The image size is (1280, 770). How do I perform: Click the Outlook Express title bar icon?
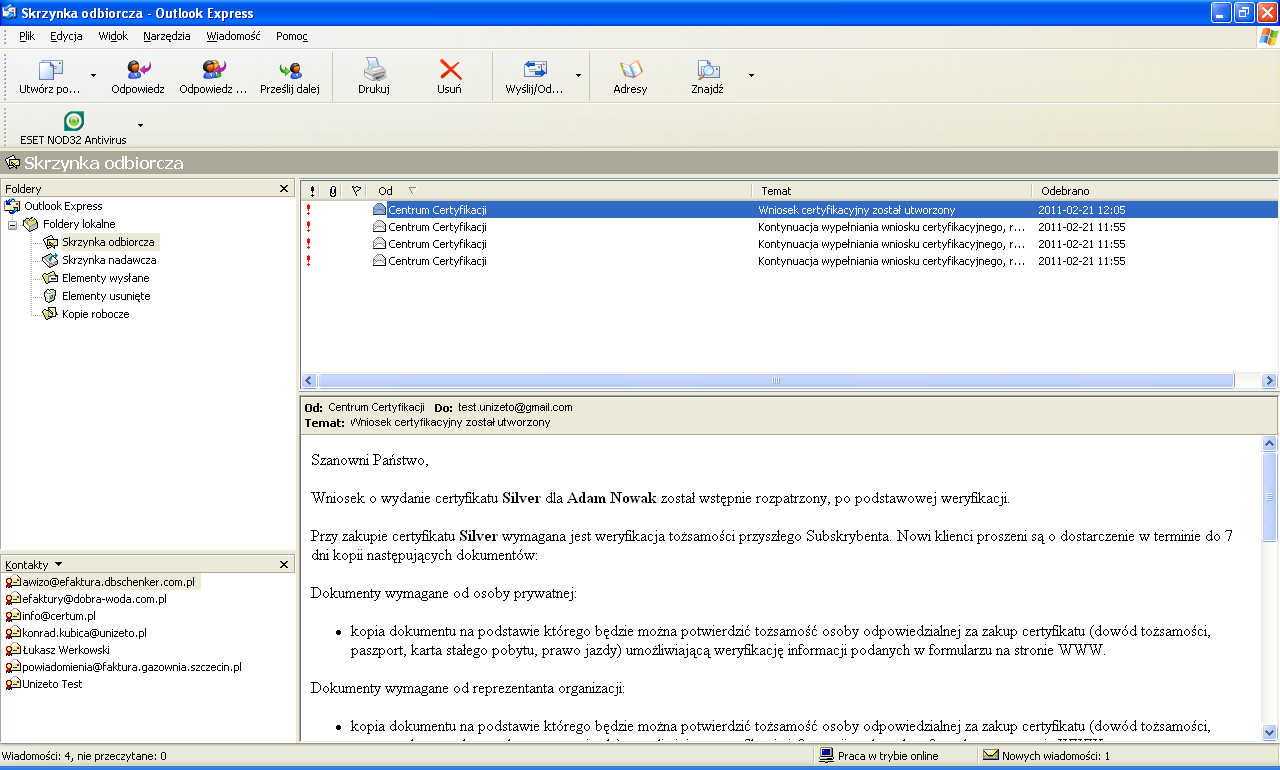click(x=9, y=12)
